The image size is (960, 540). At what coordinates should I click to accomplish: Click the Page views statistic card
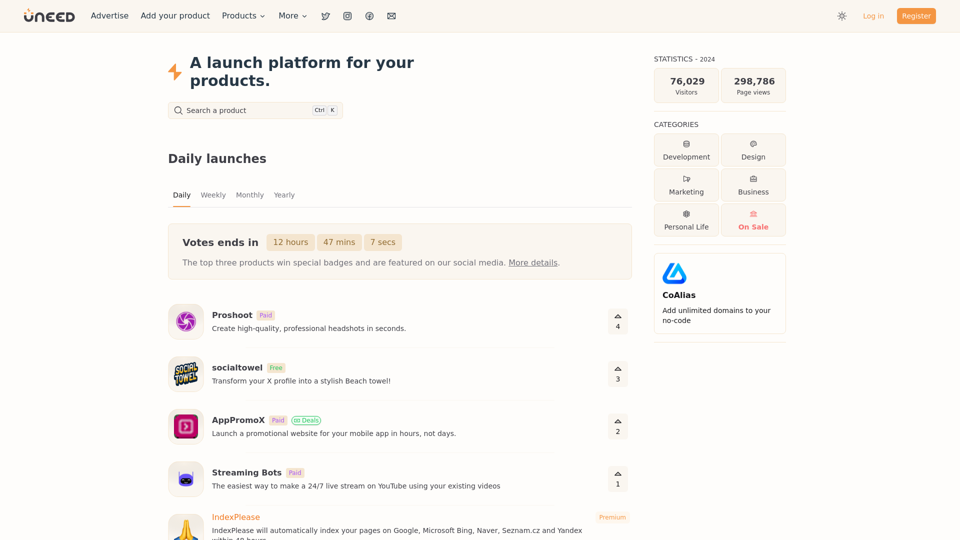click(x=753, y=86)
